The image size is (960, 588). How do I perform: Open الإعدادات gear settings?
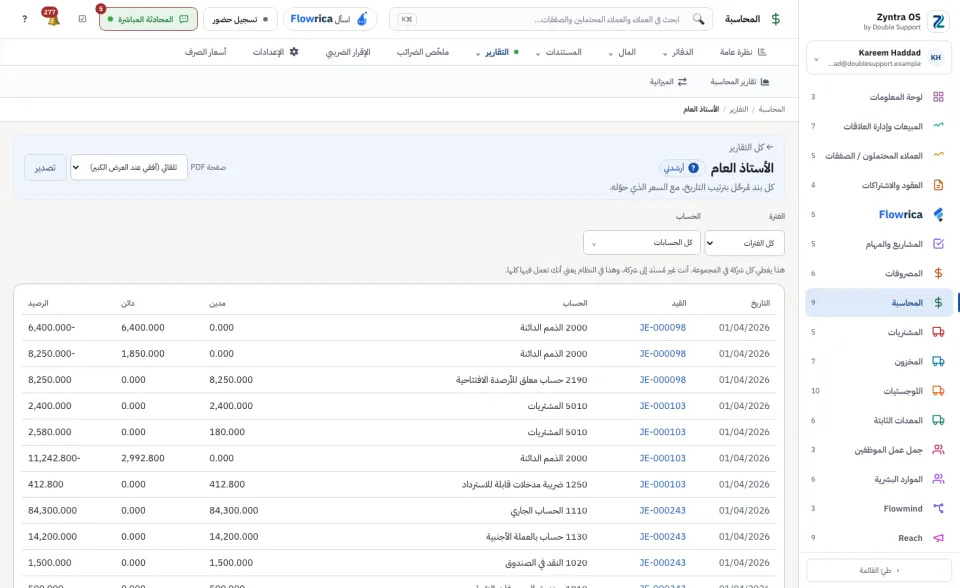pyautogui.click(x=276, y=52)
